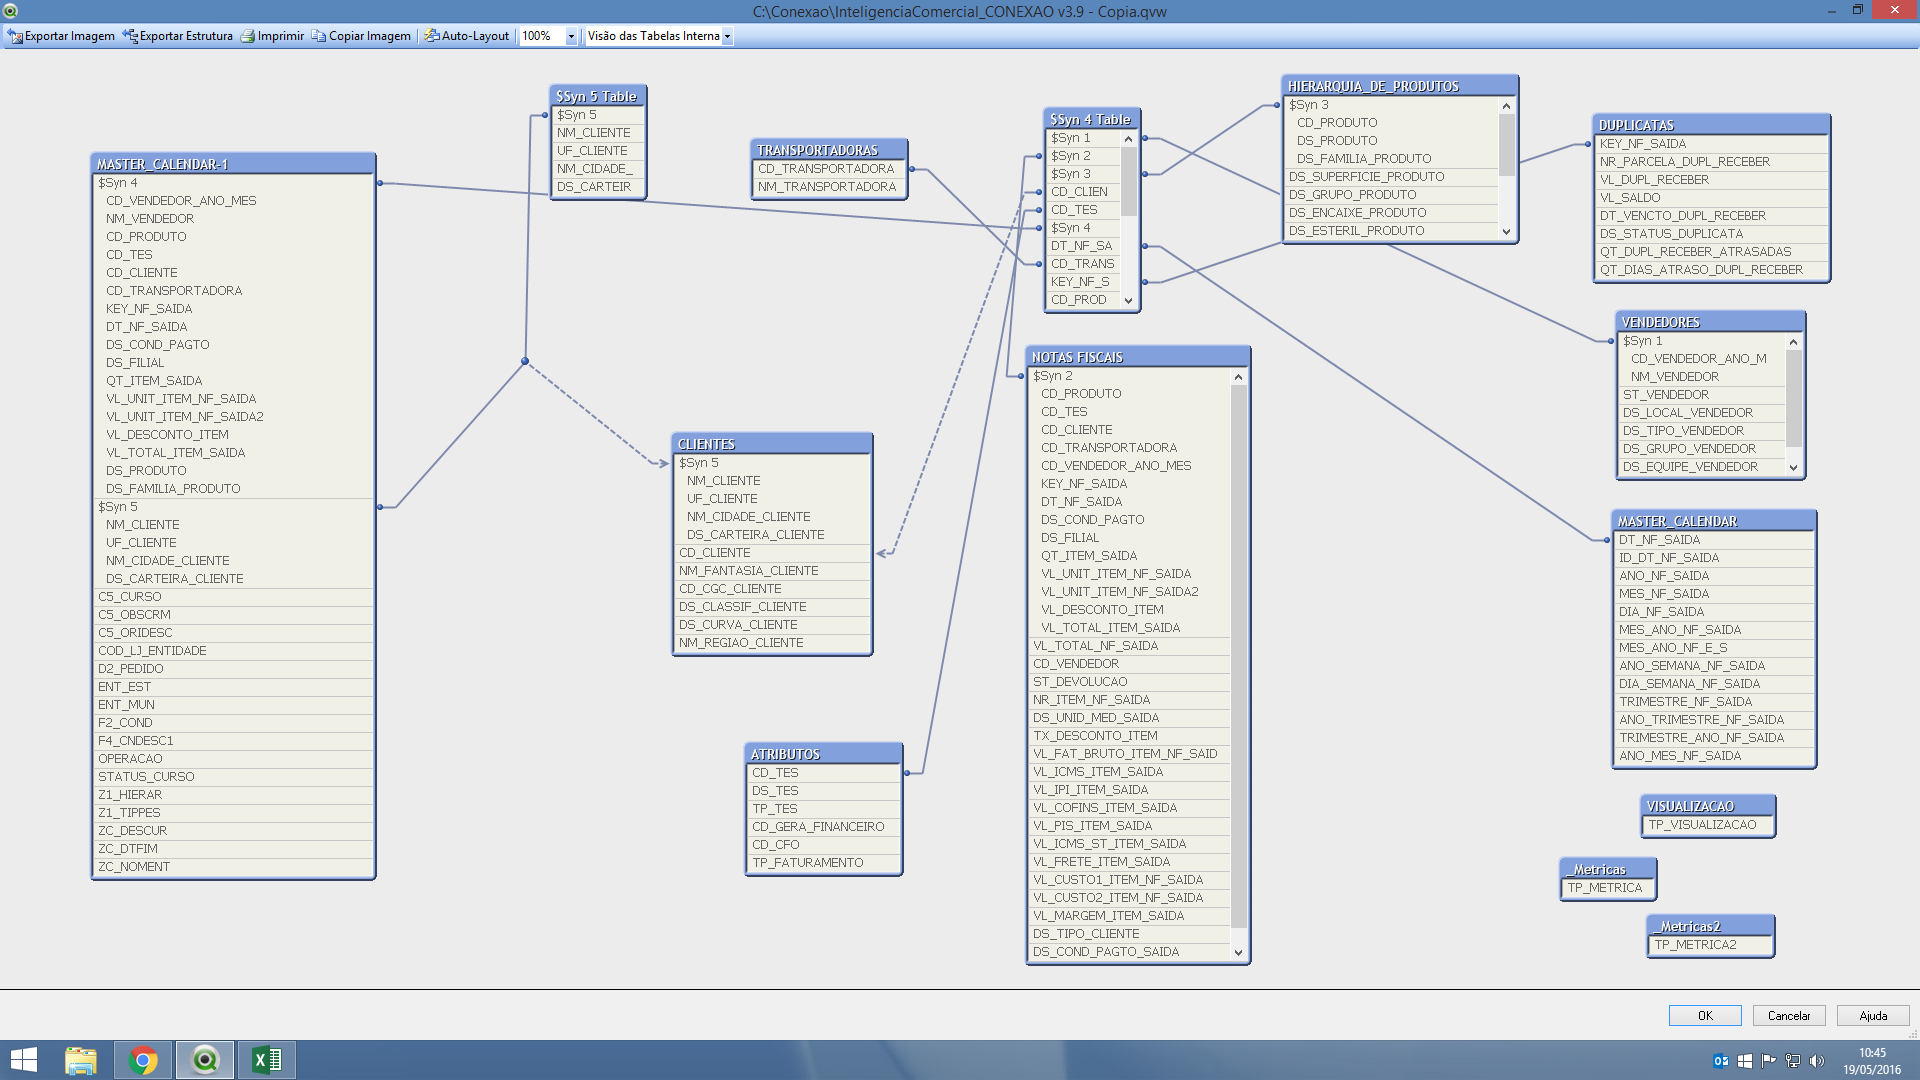Select the CD_CGC_CLIENTE field in CLIENTES
The image size is (1920, 1080).
(771, 589)
